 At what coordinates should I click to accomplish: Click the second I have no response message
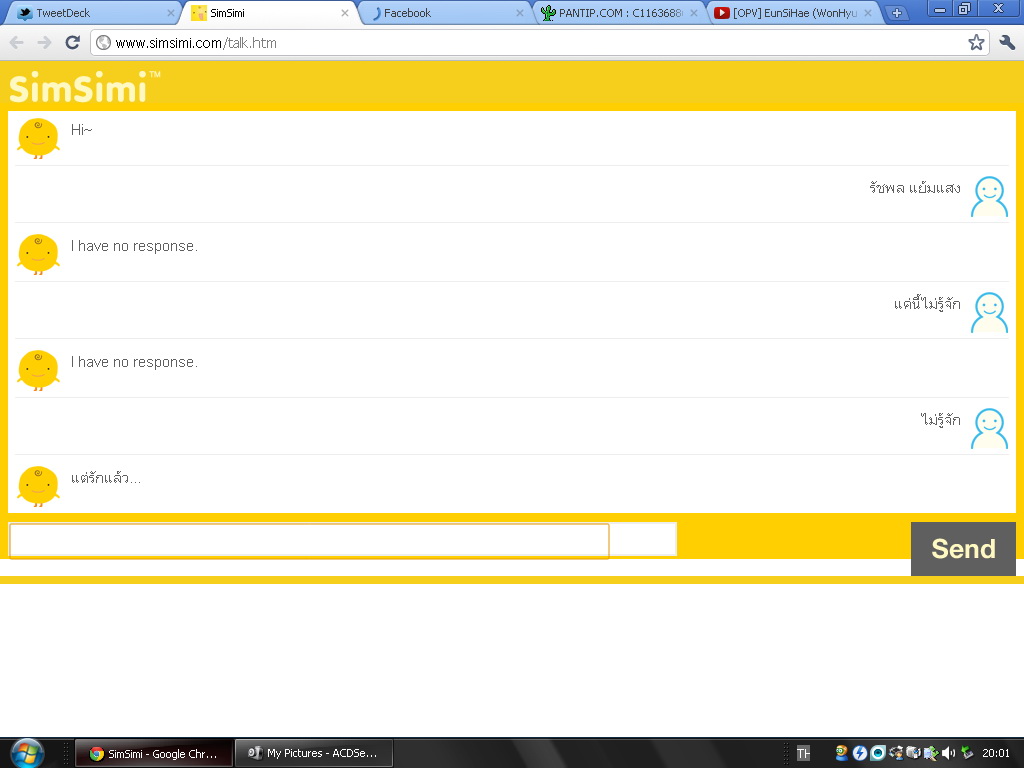click(134, 362)
